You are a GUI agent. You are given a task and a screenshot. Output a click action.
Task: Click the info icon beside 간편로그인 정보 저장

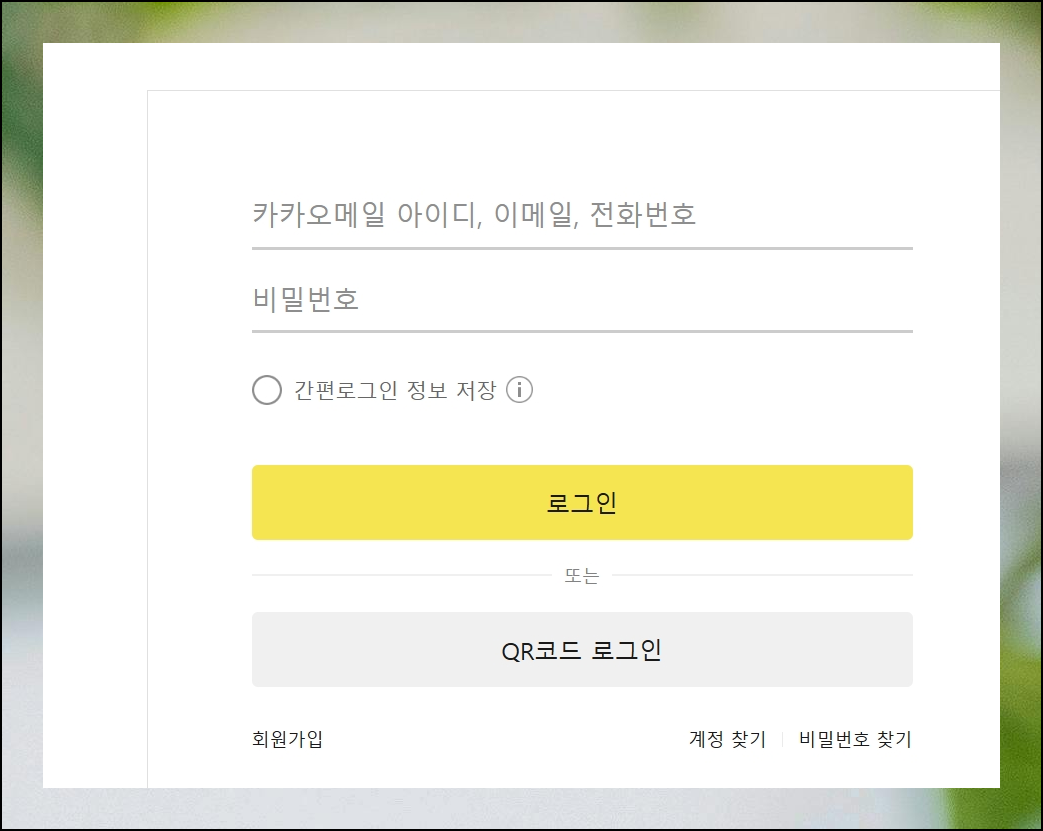pyautogui.click(x=520, y=390)
